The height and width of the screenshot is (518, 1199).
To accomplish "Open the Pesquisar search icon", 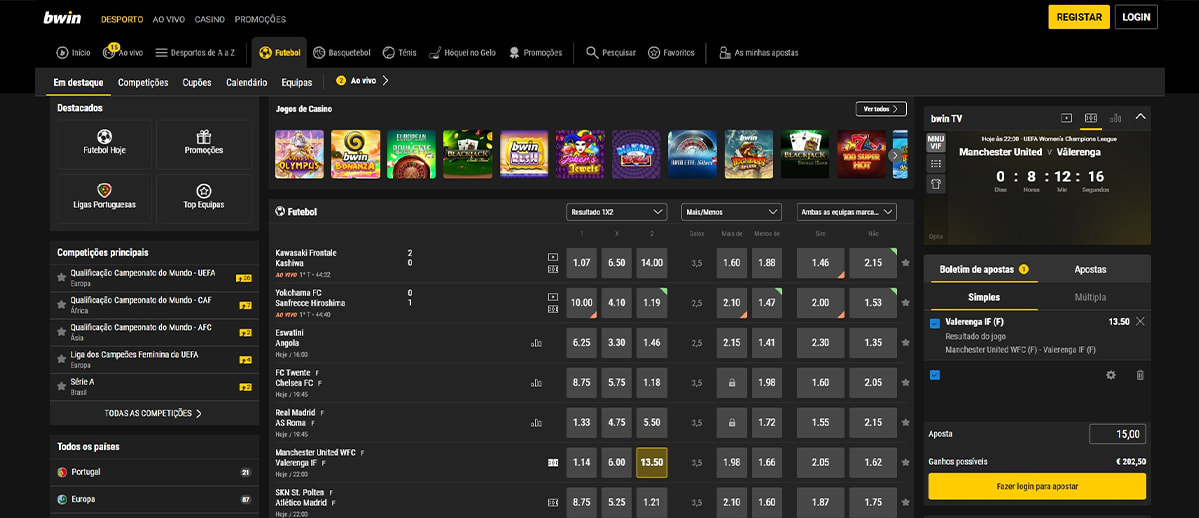I will pyautogui.click(x=593, y=53).
